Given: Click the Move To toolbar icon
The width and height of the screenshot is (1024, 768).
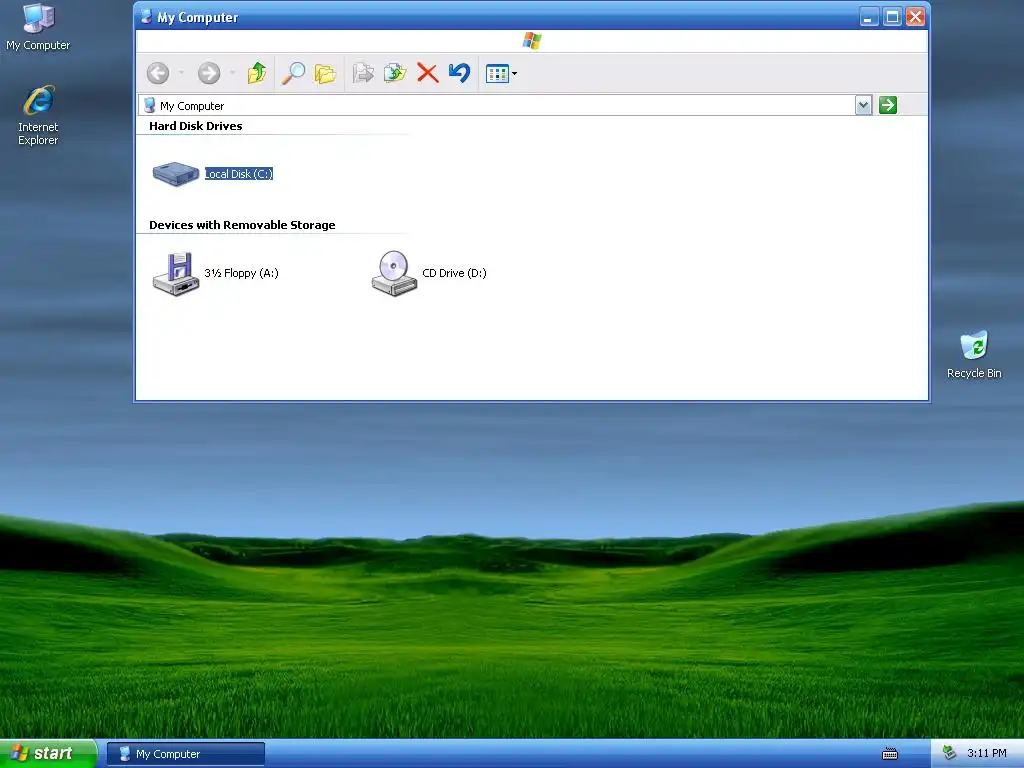Looking at the screenshot, I should point(363,73).
